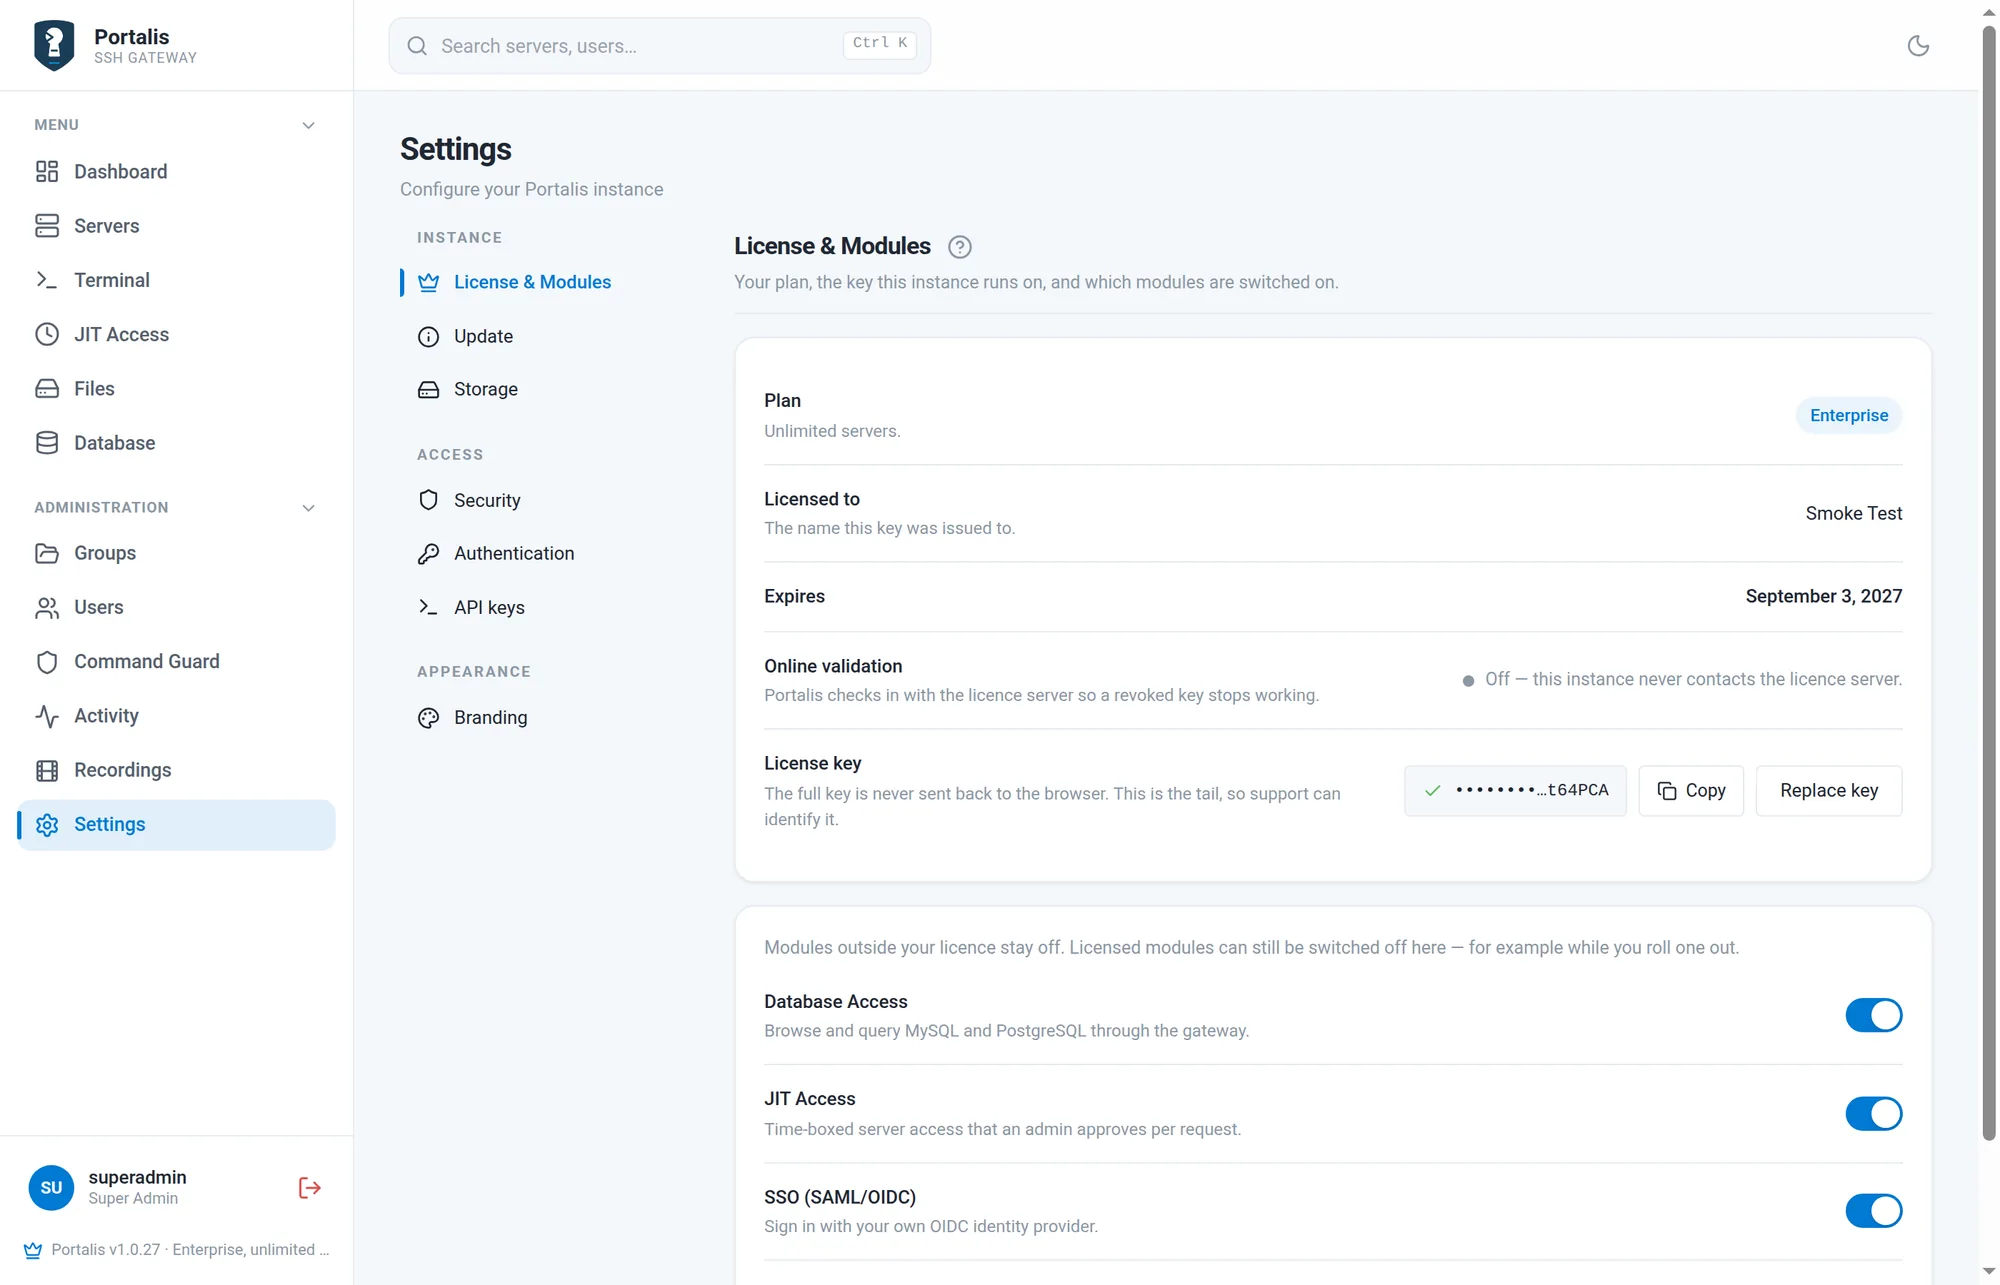Image resolution: width=2000 pixels, height=1285 pixels.
Task: Click the SU user avatar
Action: [51, 1188]
